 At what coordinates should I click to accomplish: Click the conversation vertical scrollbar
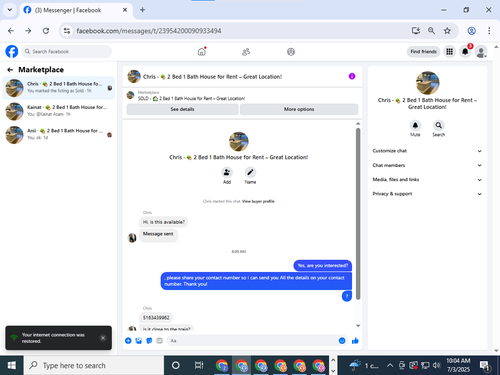coord(358,213)
